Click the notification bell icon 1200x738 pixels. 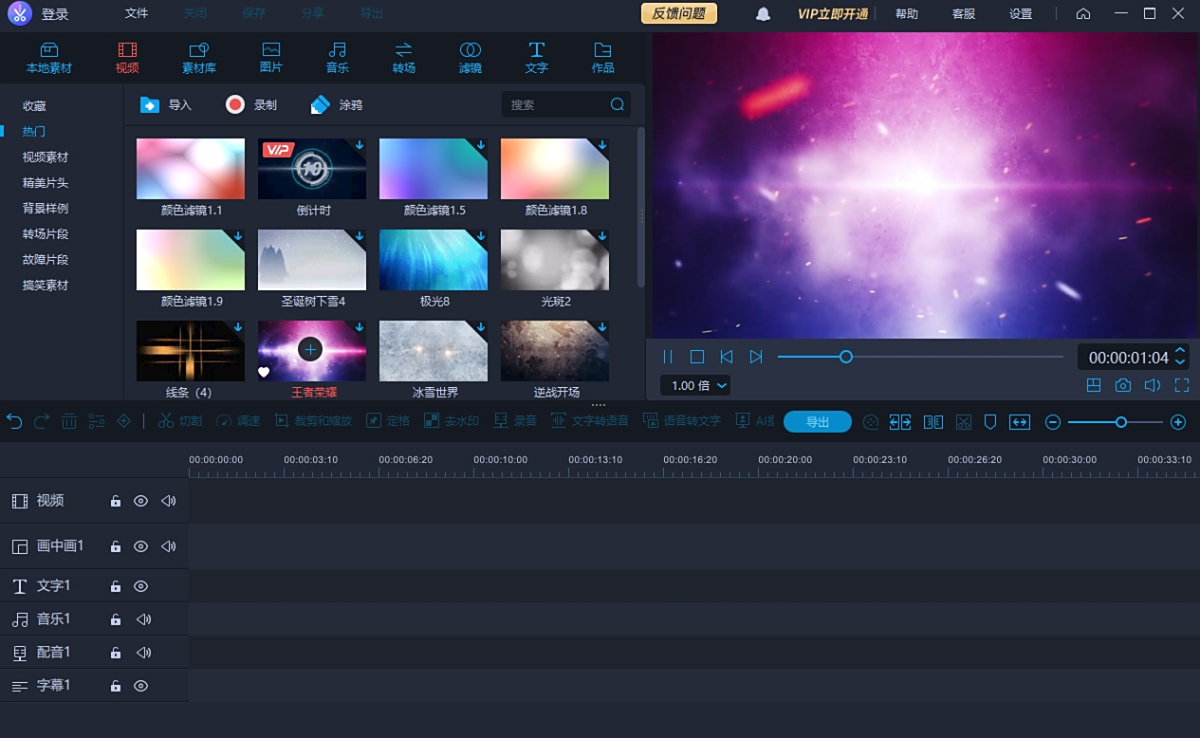tap(763, 14)
